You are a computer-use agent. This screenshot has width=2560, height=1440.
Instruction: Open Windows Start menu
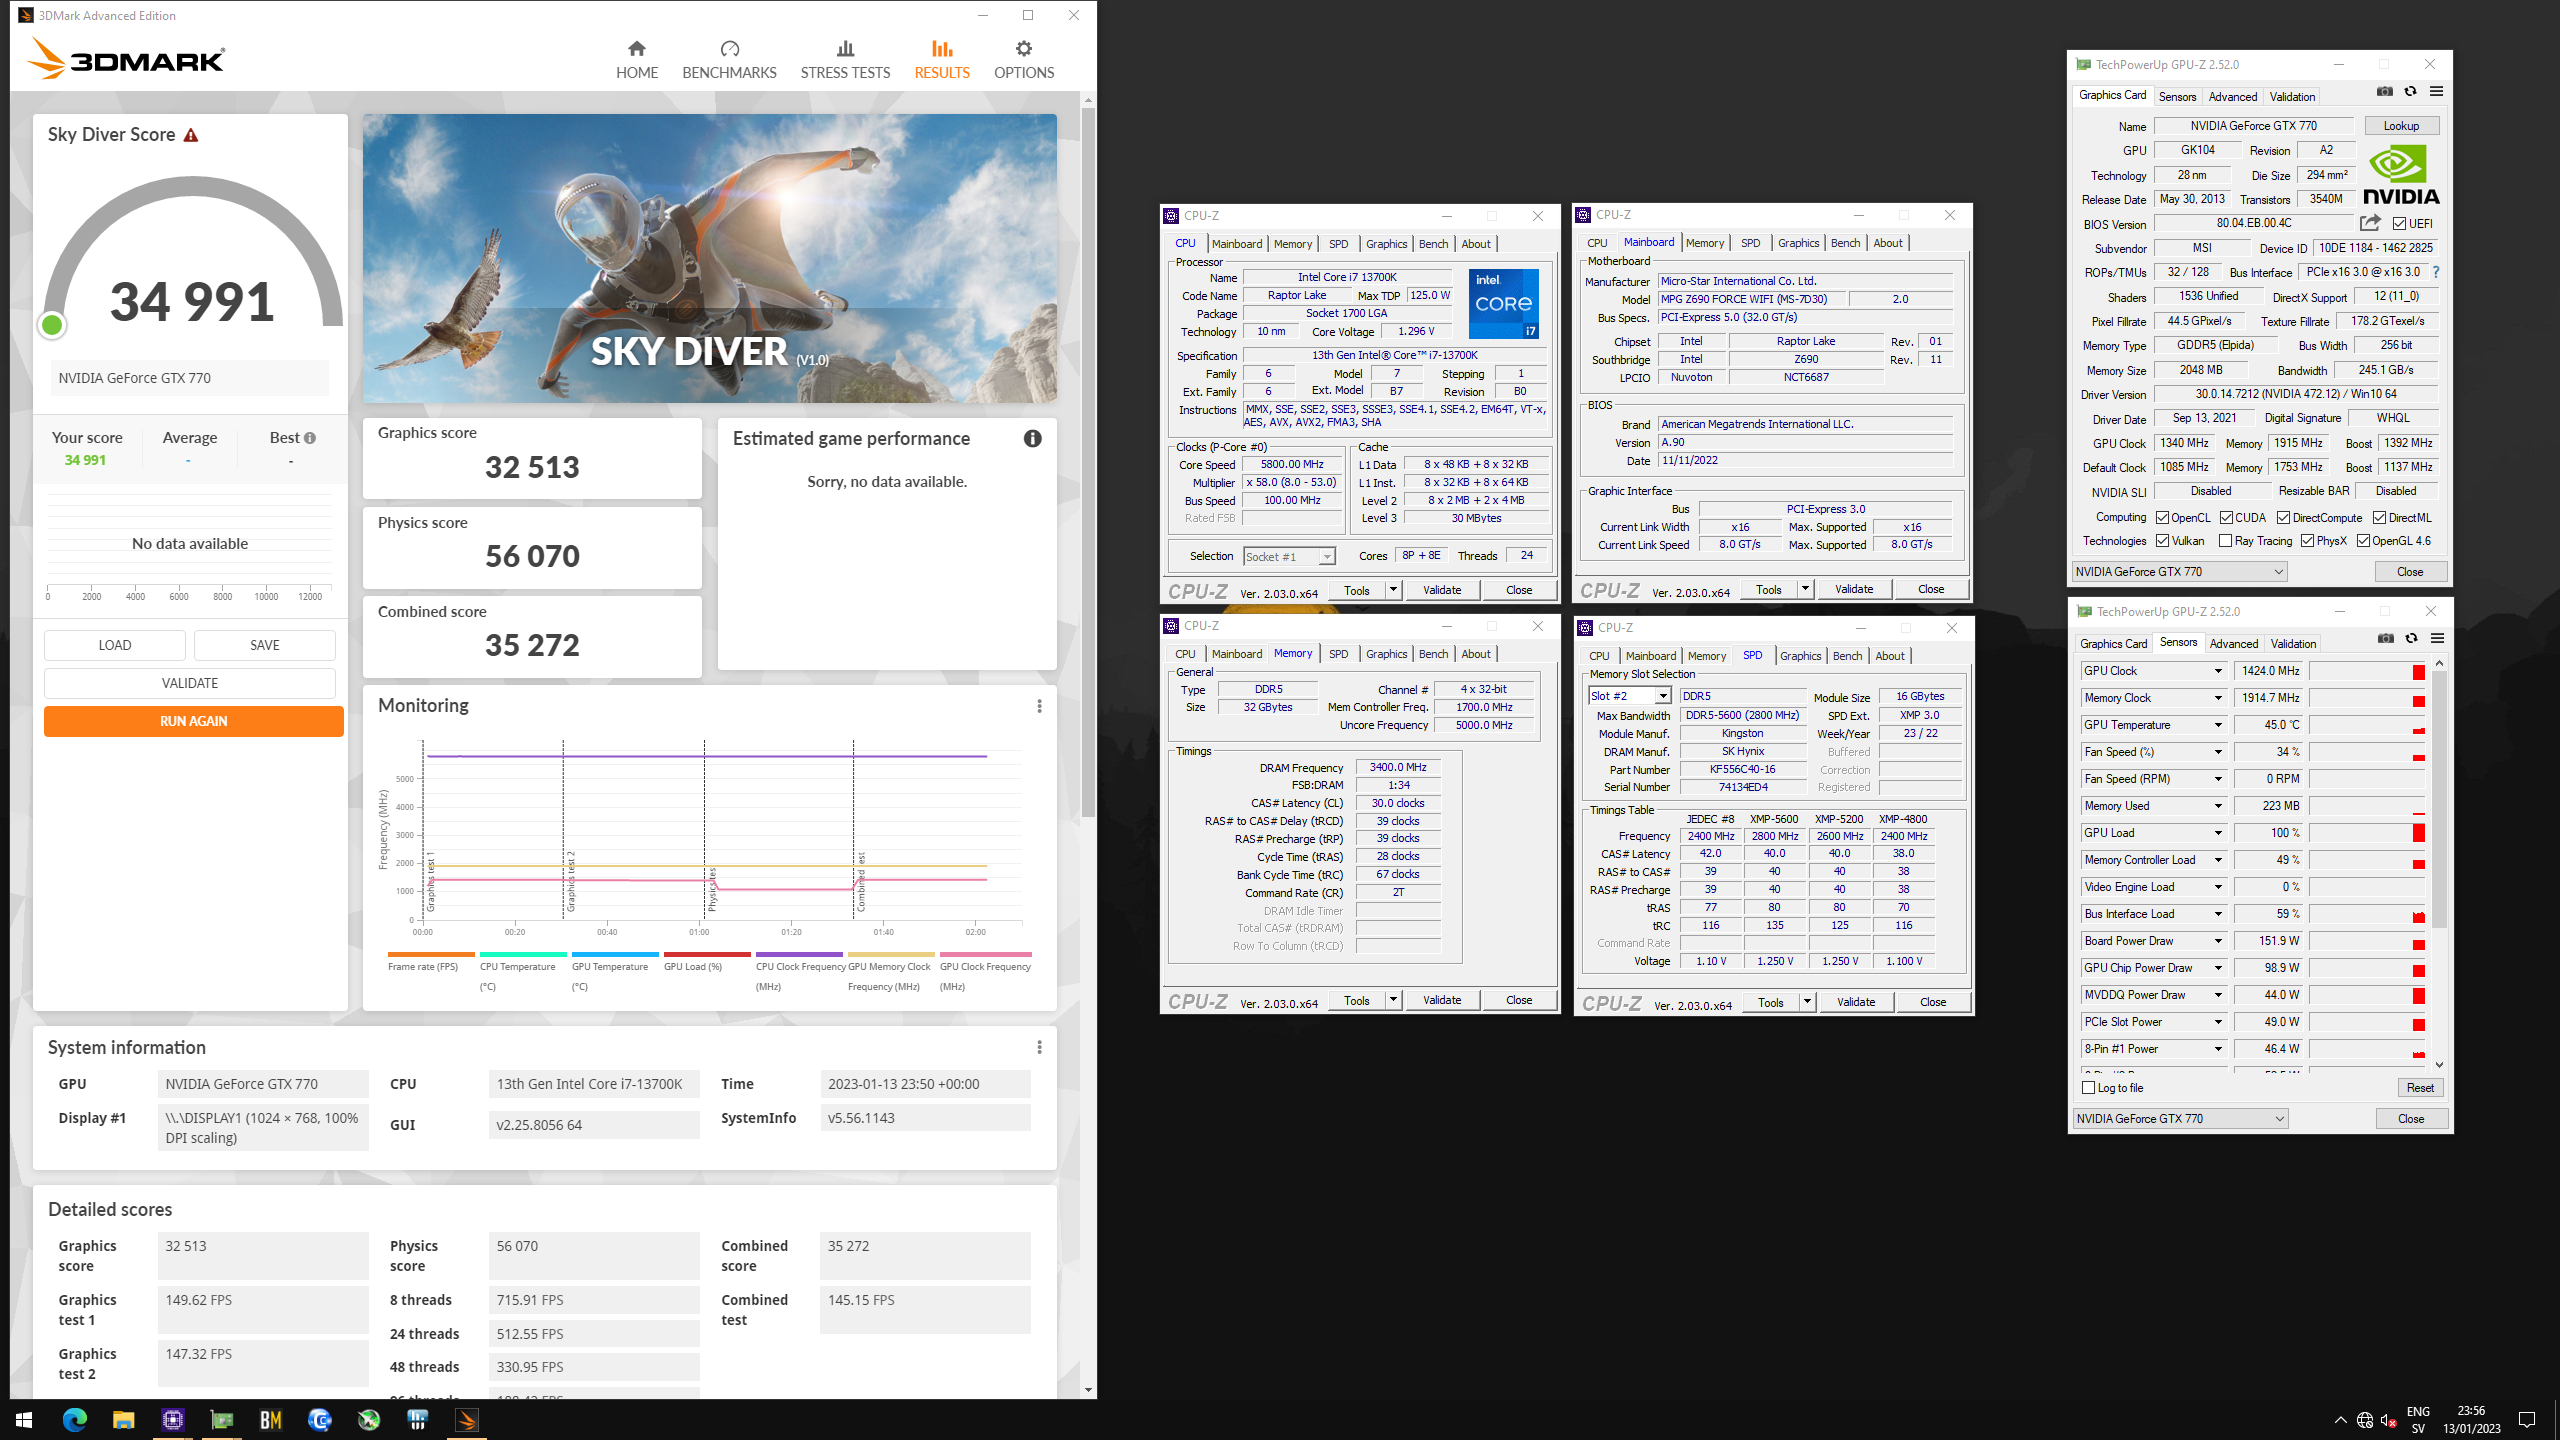[24, 1420]
